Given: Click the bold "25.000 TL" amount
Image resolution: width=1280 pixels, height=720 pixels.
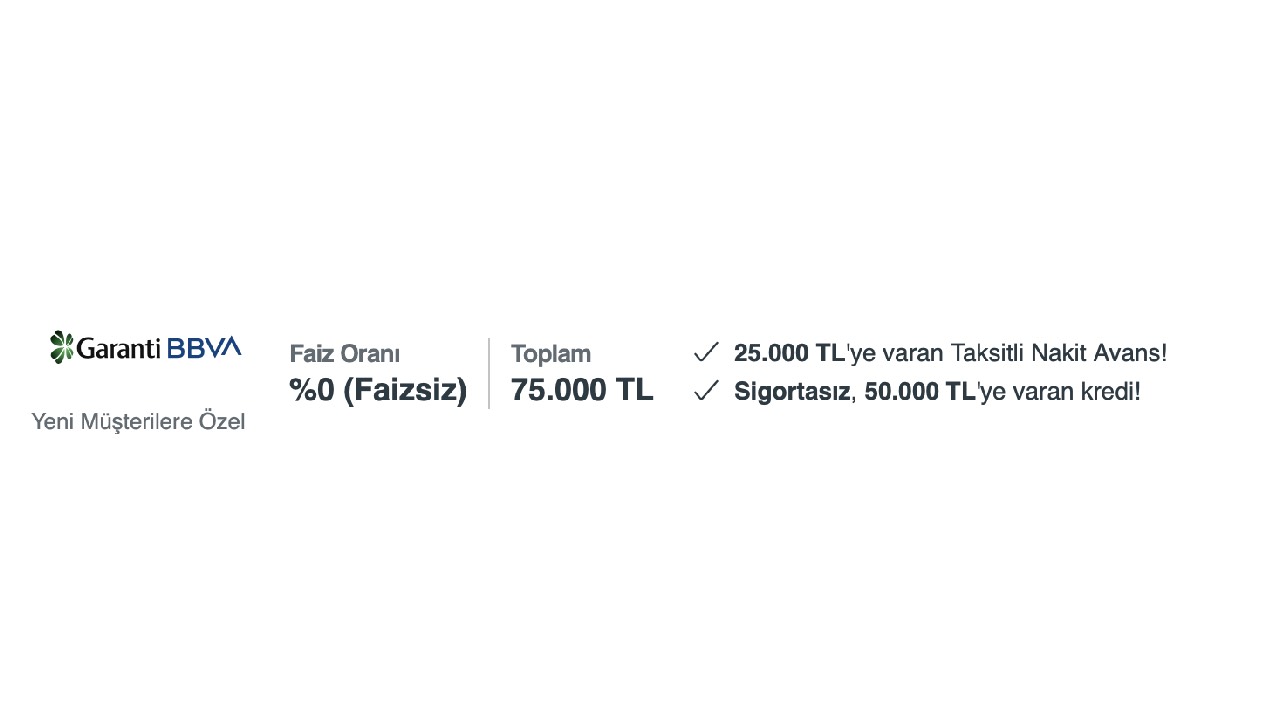Looking at the screenshot, I should (789, 353).
